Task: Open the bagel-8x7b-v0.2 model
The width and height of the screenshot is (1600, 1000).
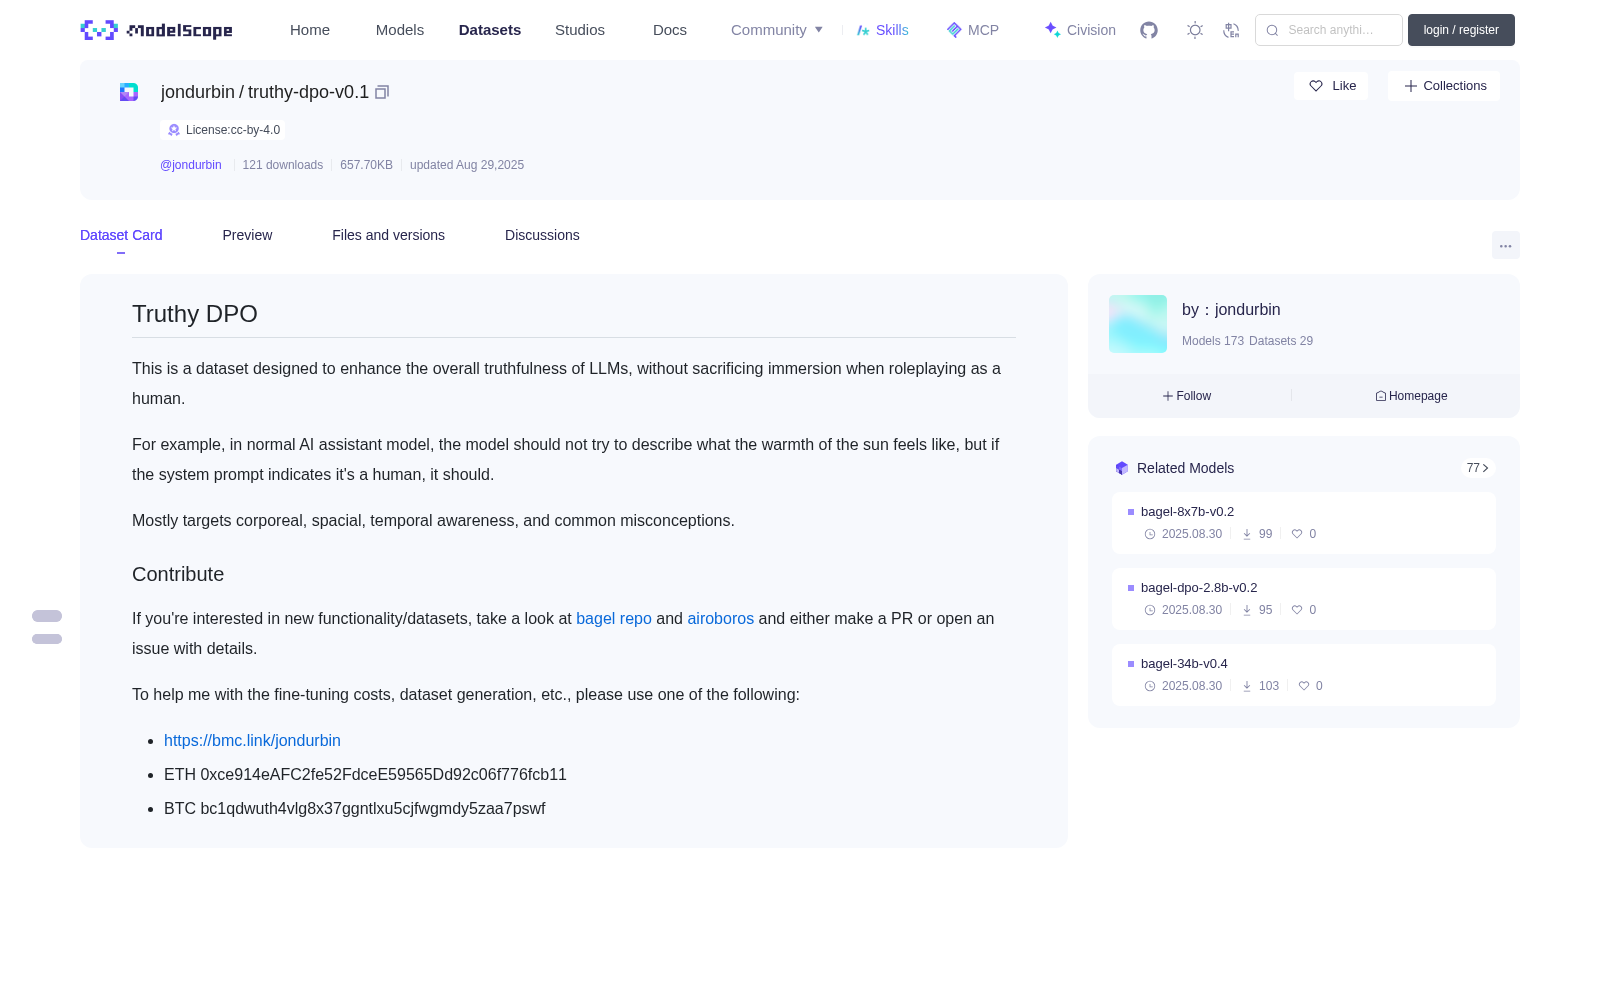Action: pos(1188,512)
